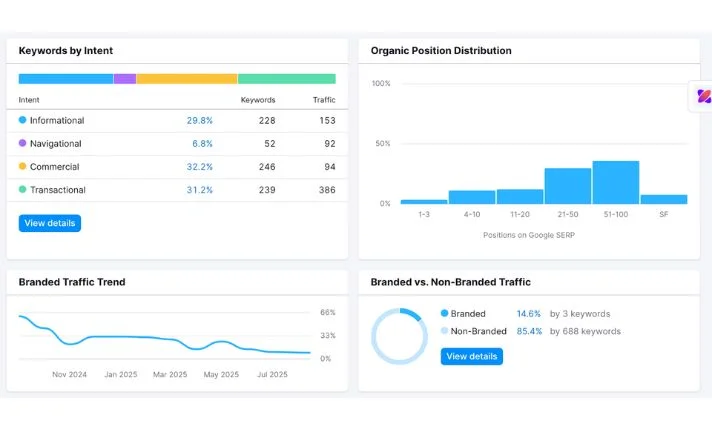Viewport: 712px width, 430px height.
Task: Click the blue Informational intent dot
Action: pyautogui.click(x=23, y=120)
